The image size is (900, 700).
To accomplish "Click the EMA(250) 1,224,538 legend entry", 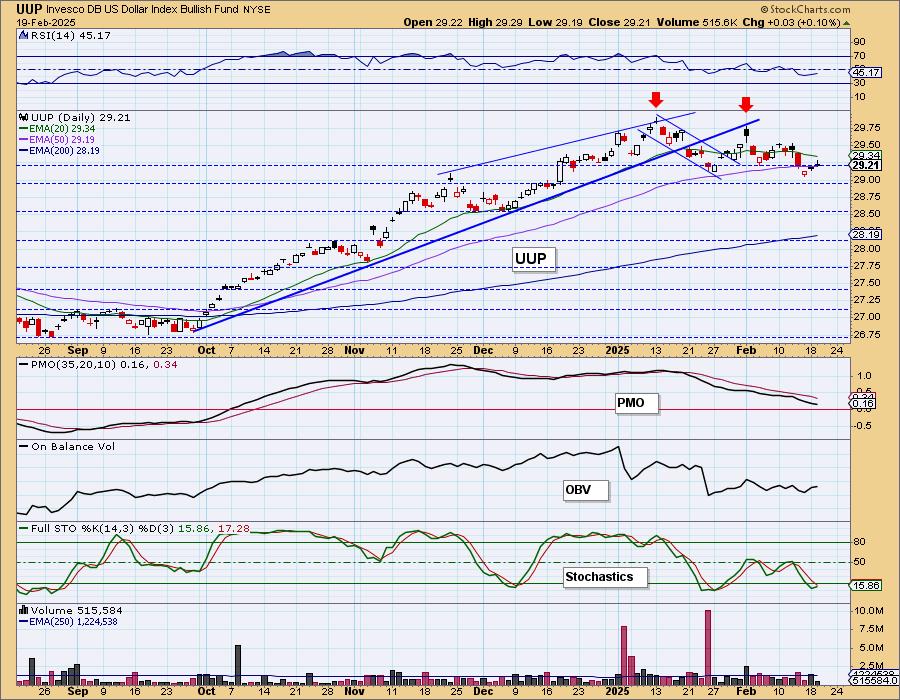I will click(x=68, y=621).
